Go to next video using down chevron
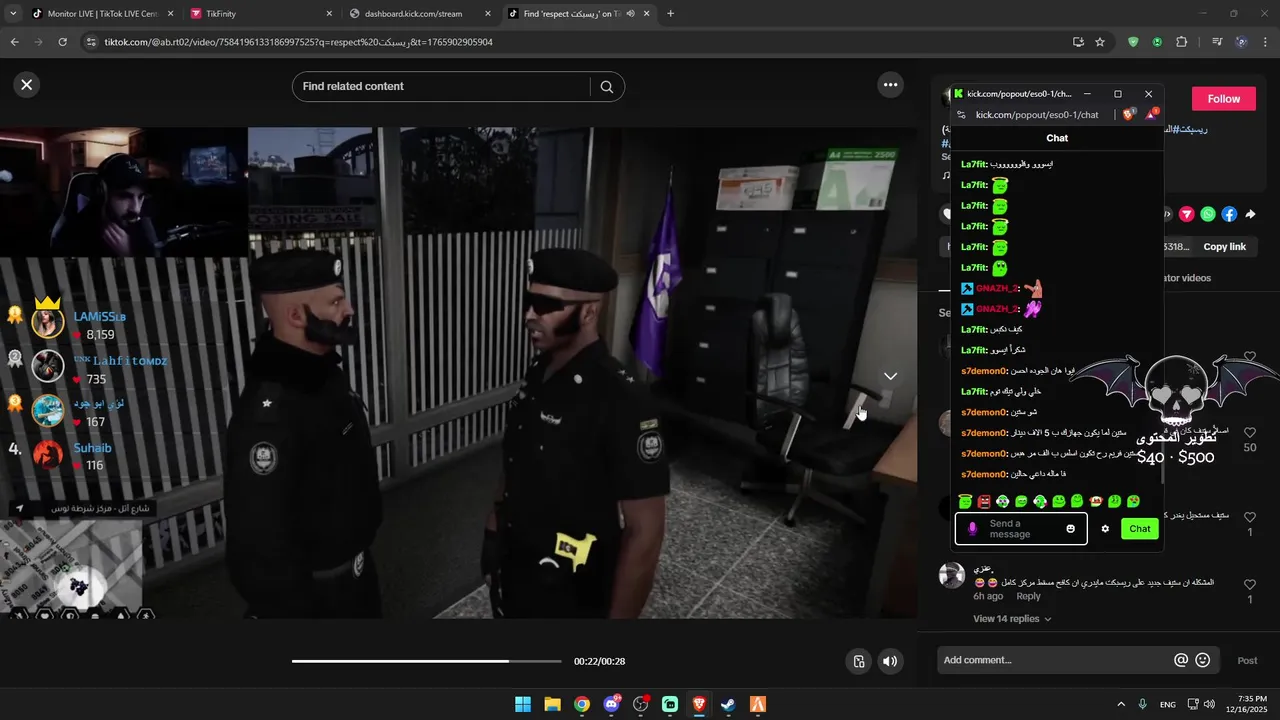1280x720 pixels. 890,376
